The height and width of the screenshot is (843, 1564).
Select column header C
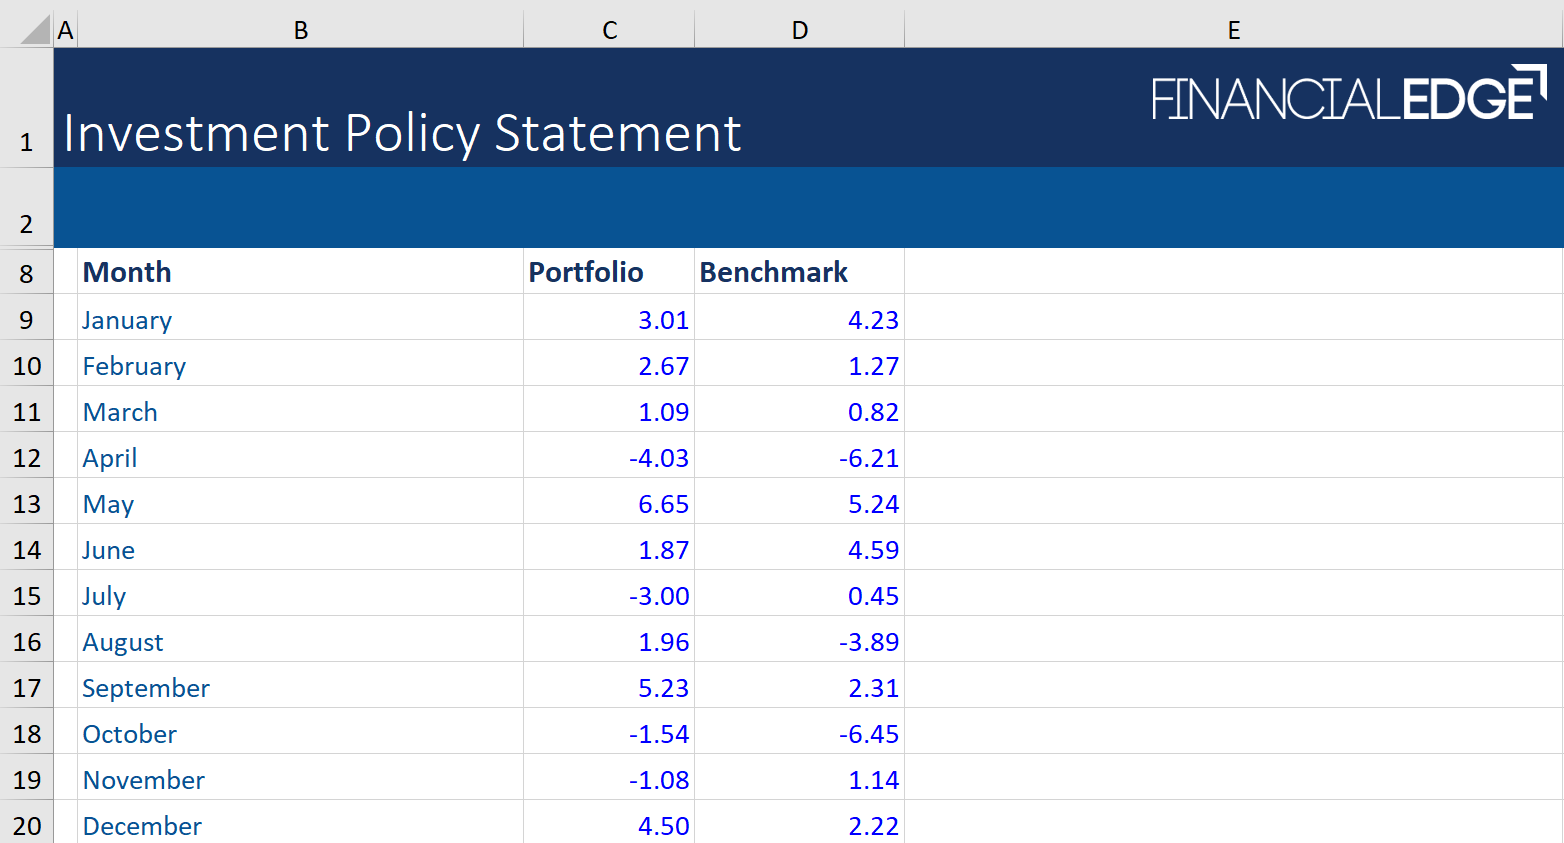[608, 29]
